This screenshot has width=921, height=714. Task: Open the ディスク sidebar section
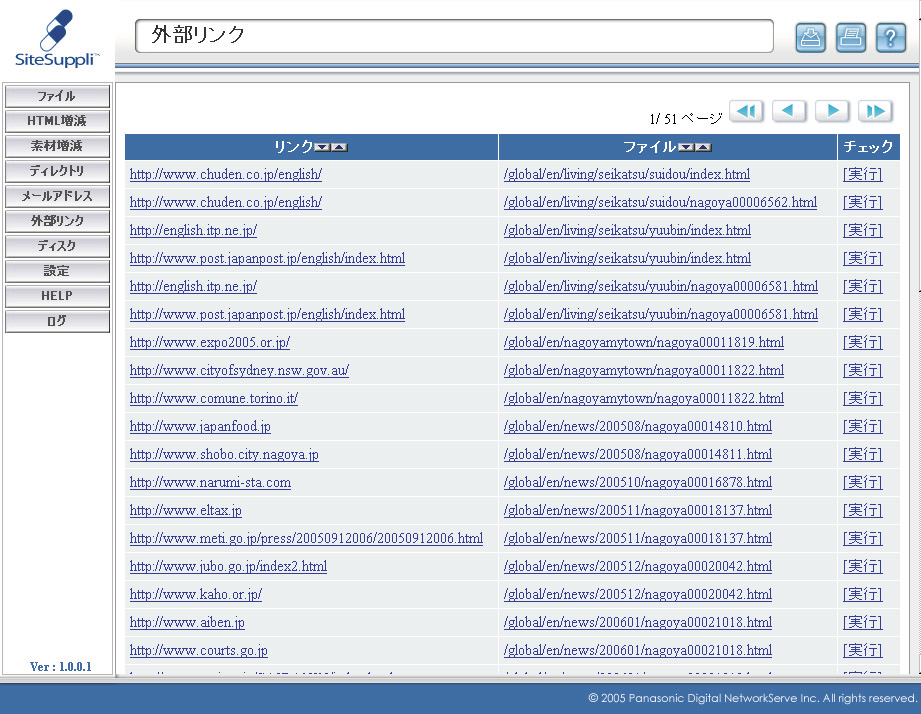pos(57,246)
